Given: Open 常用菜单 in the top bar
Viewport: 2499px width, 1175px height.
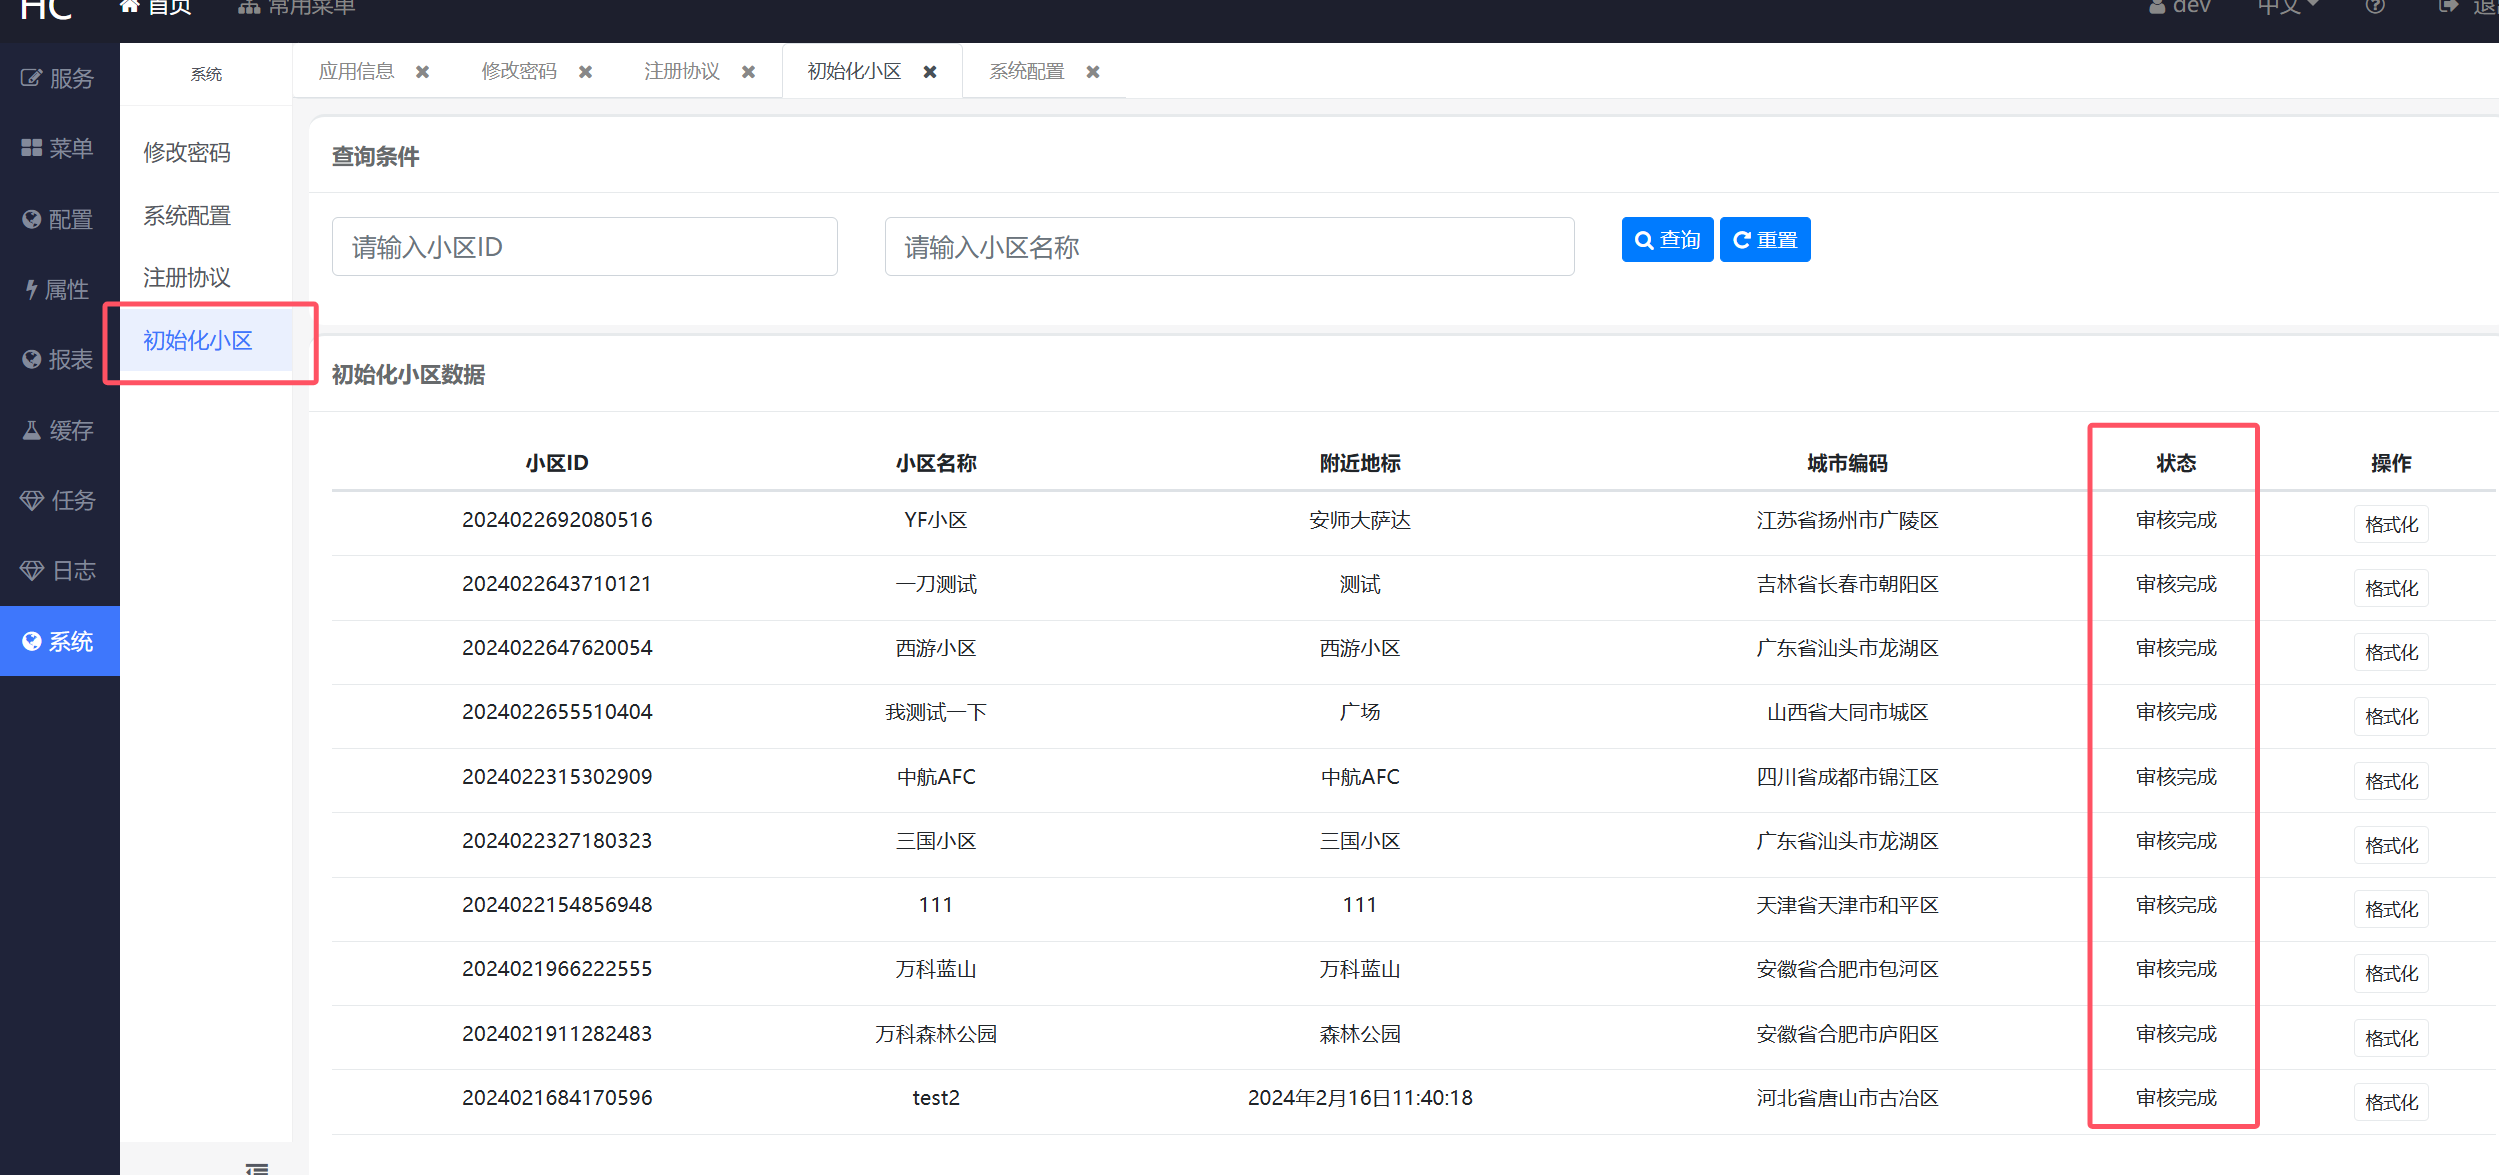Looking at the screenshot, I should point(297,8).
